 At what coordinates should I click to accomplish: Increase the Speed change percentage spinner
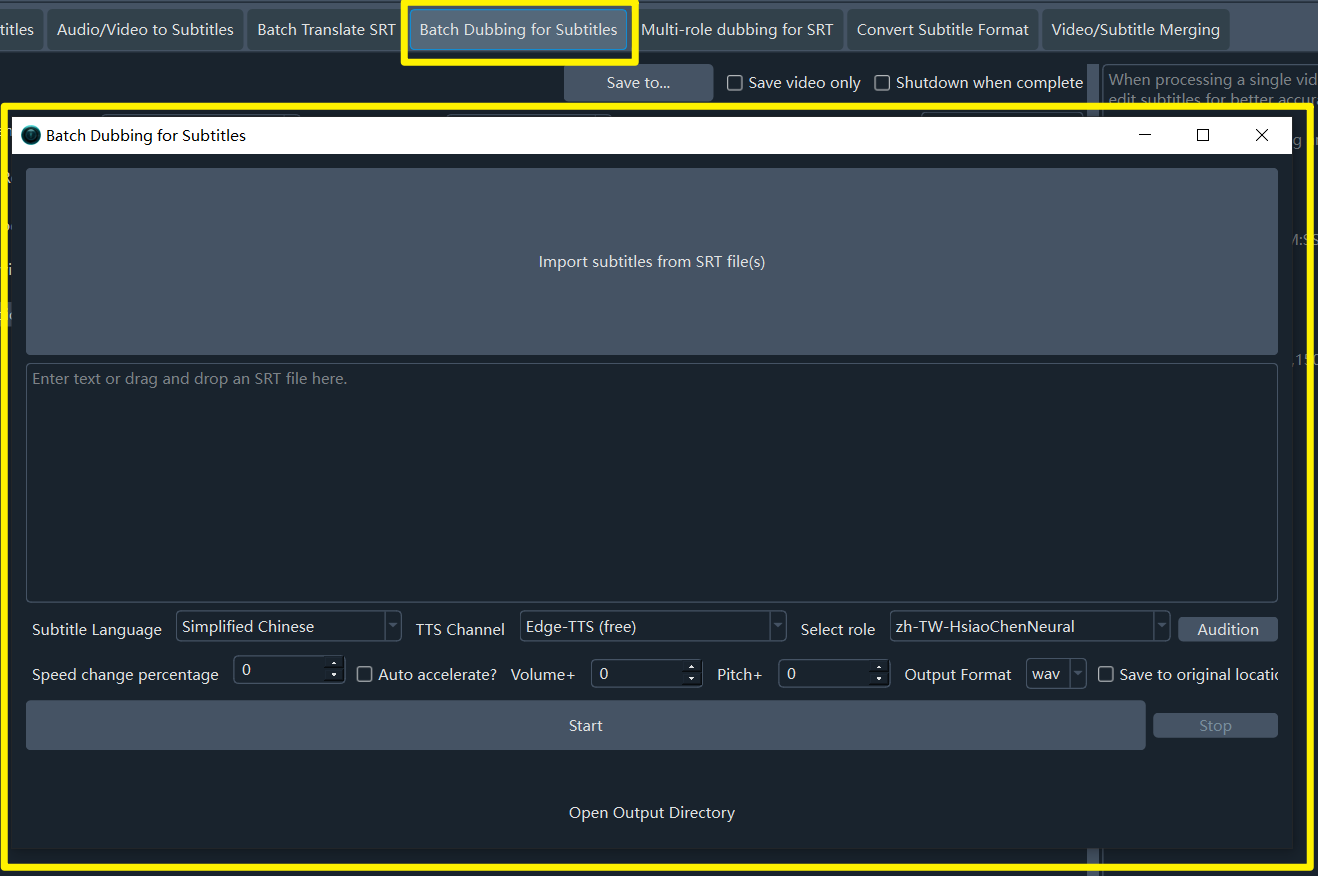(334, 664)
